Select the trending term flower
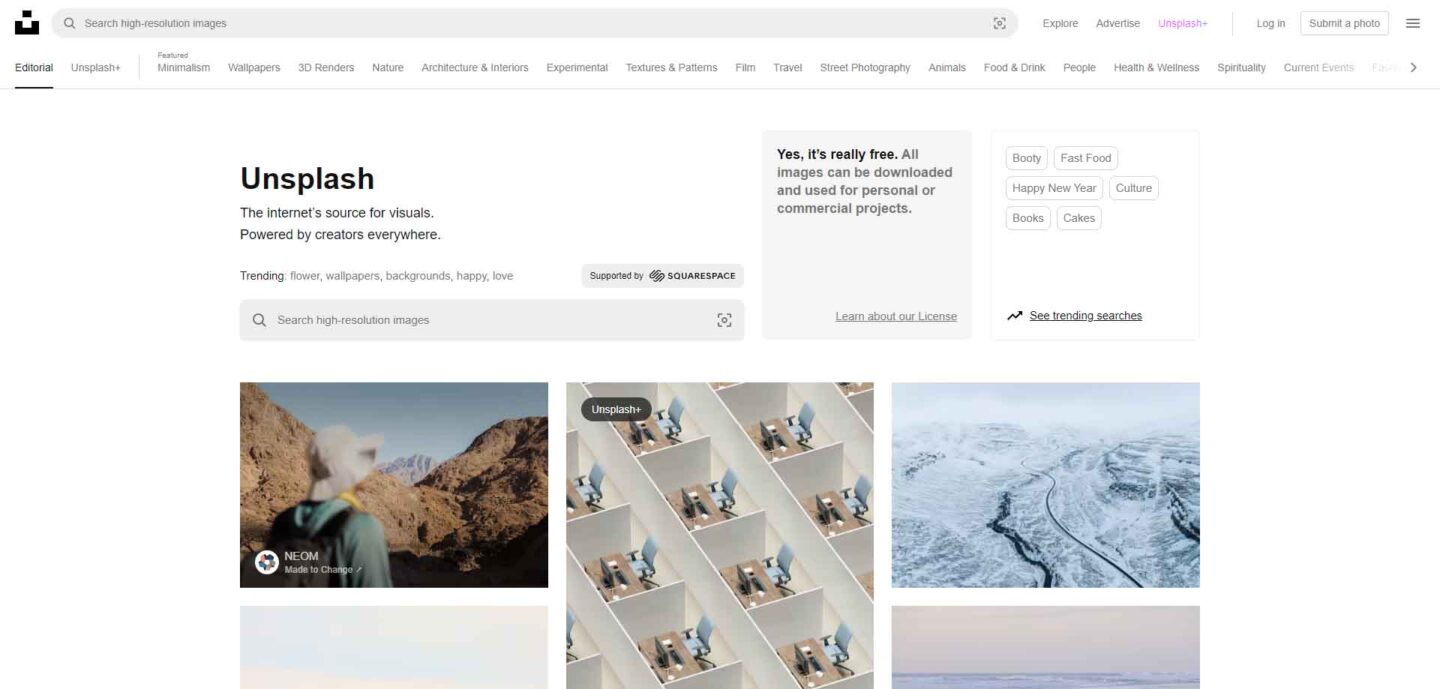This screenshot has height=689, width=1440. tap(304, 275)
